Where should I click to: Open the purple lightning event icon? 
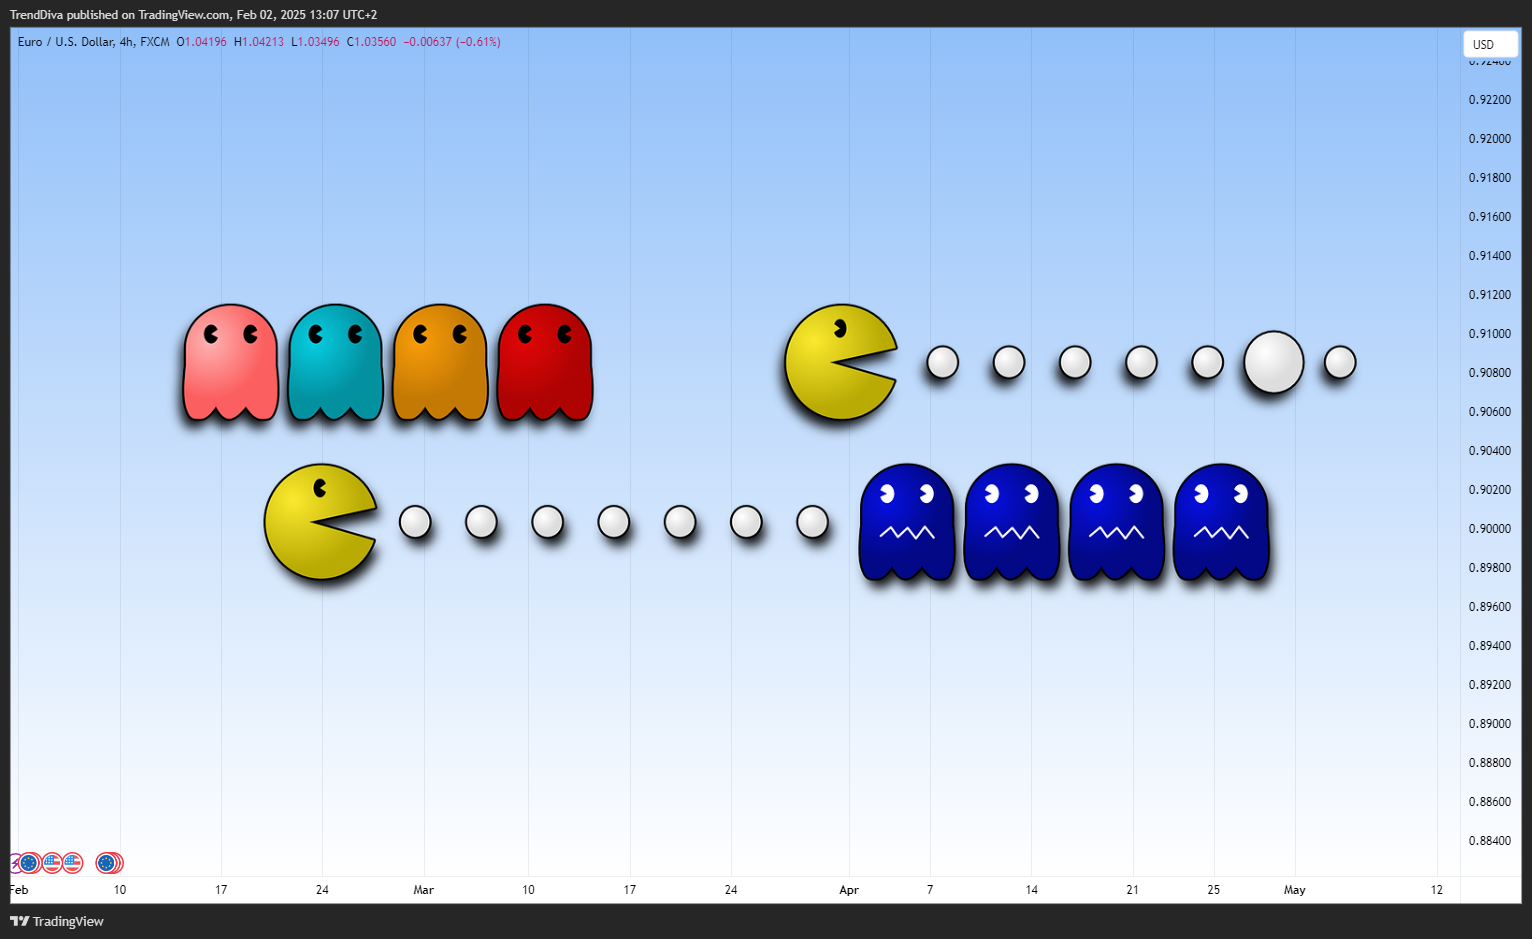14,863
